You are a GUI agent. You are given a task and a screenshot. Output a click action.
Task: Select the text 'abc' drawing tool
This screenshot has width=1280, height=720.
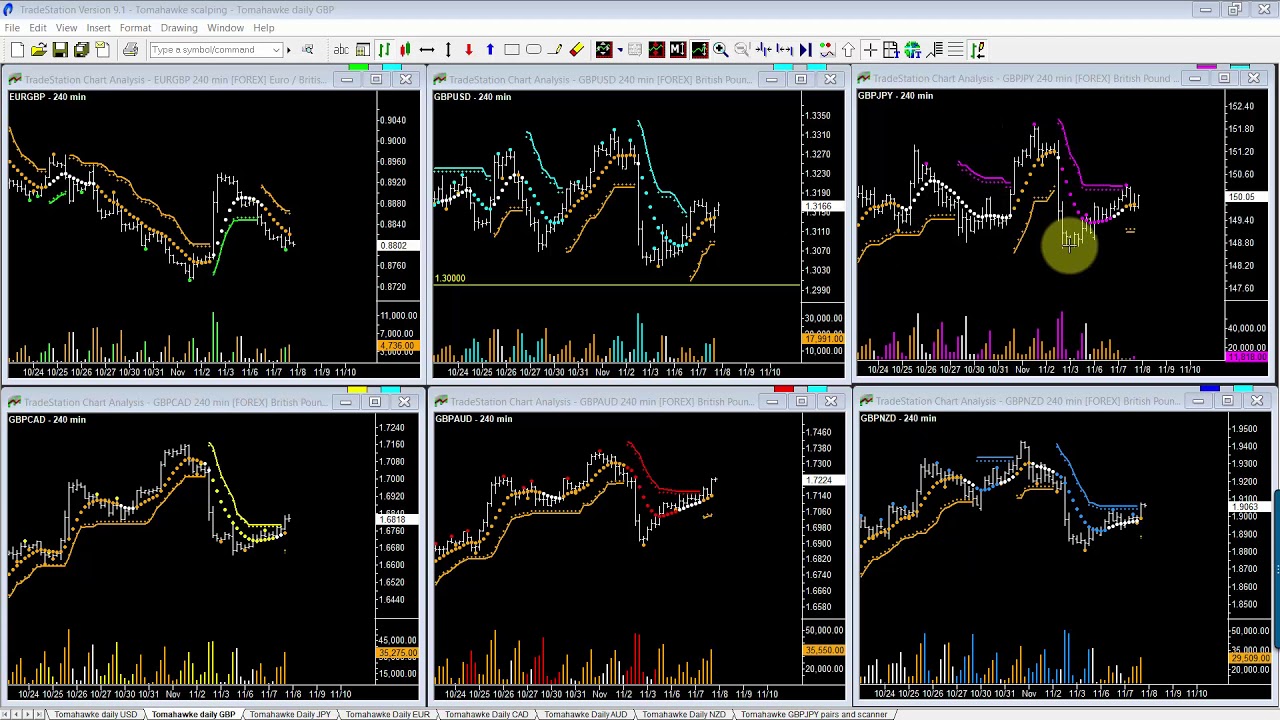(x=341, y=50)
